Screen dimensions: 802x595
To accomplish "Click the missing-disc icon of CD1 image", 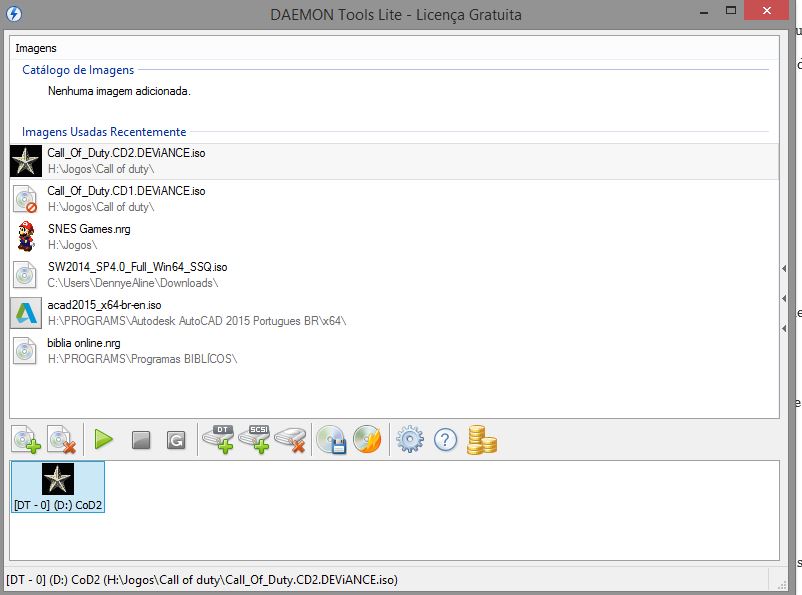I will coord(25,199).
